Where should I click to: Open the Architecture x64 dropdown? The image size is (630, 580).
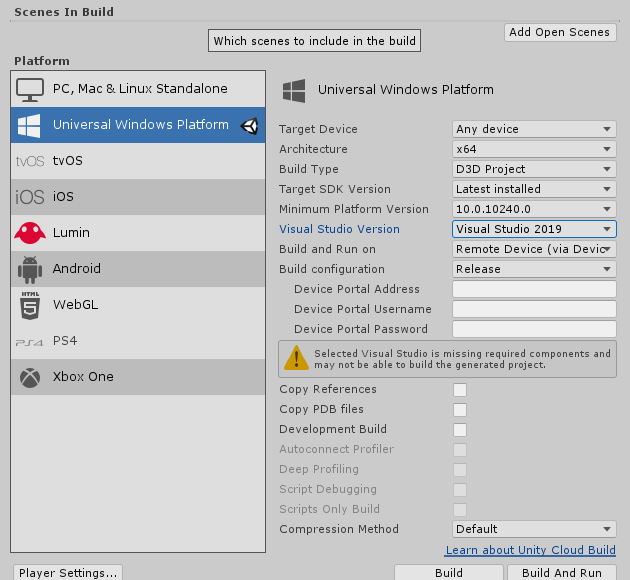[x=534, y=149]
